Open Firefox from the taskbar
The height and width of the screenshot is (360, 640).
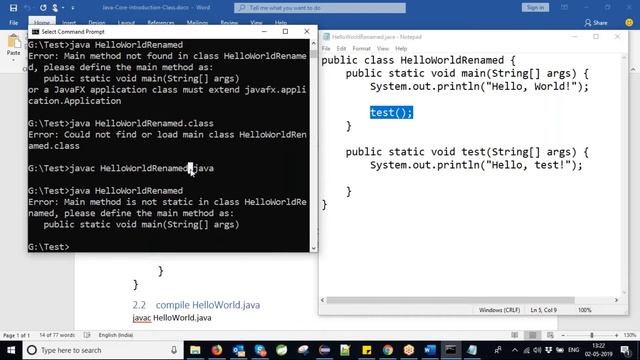tap(217, 350)
